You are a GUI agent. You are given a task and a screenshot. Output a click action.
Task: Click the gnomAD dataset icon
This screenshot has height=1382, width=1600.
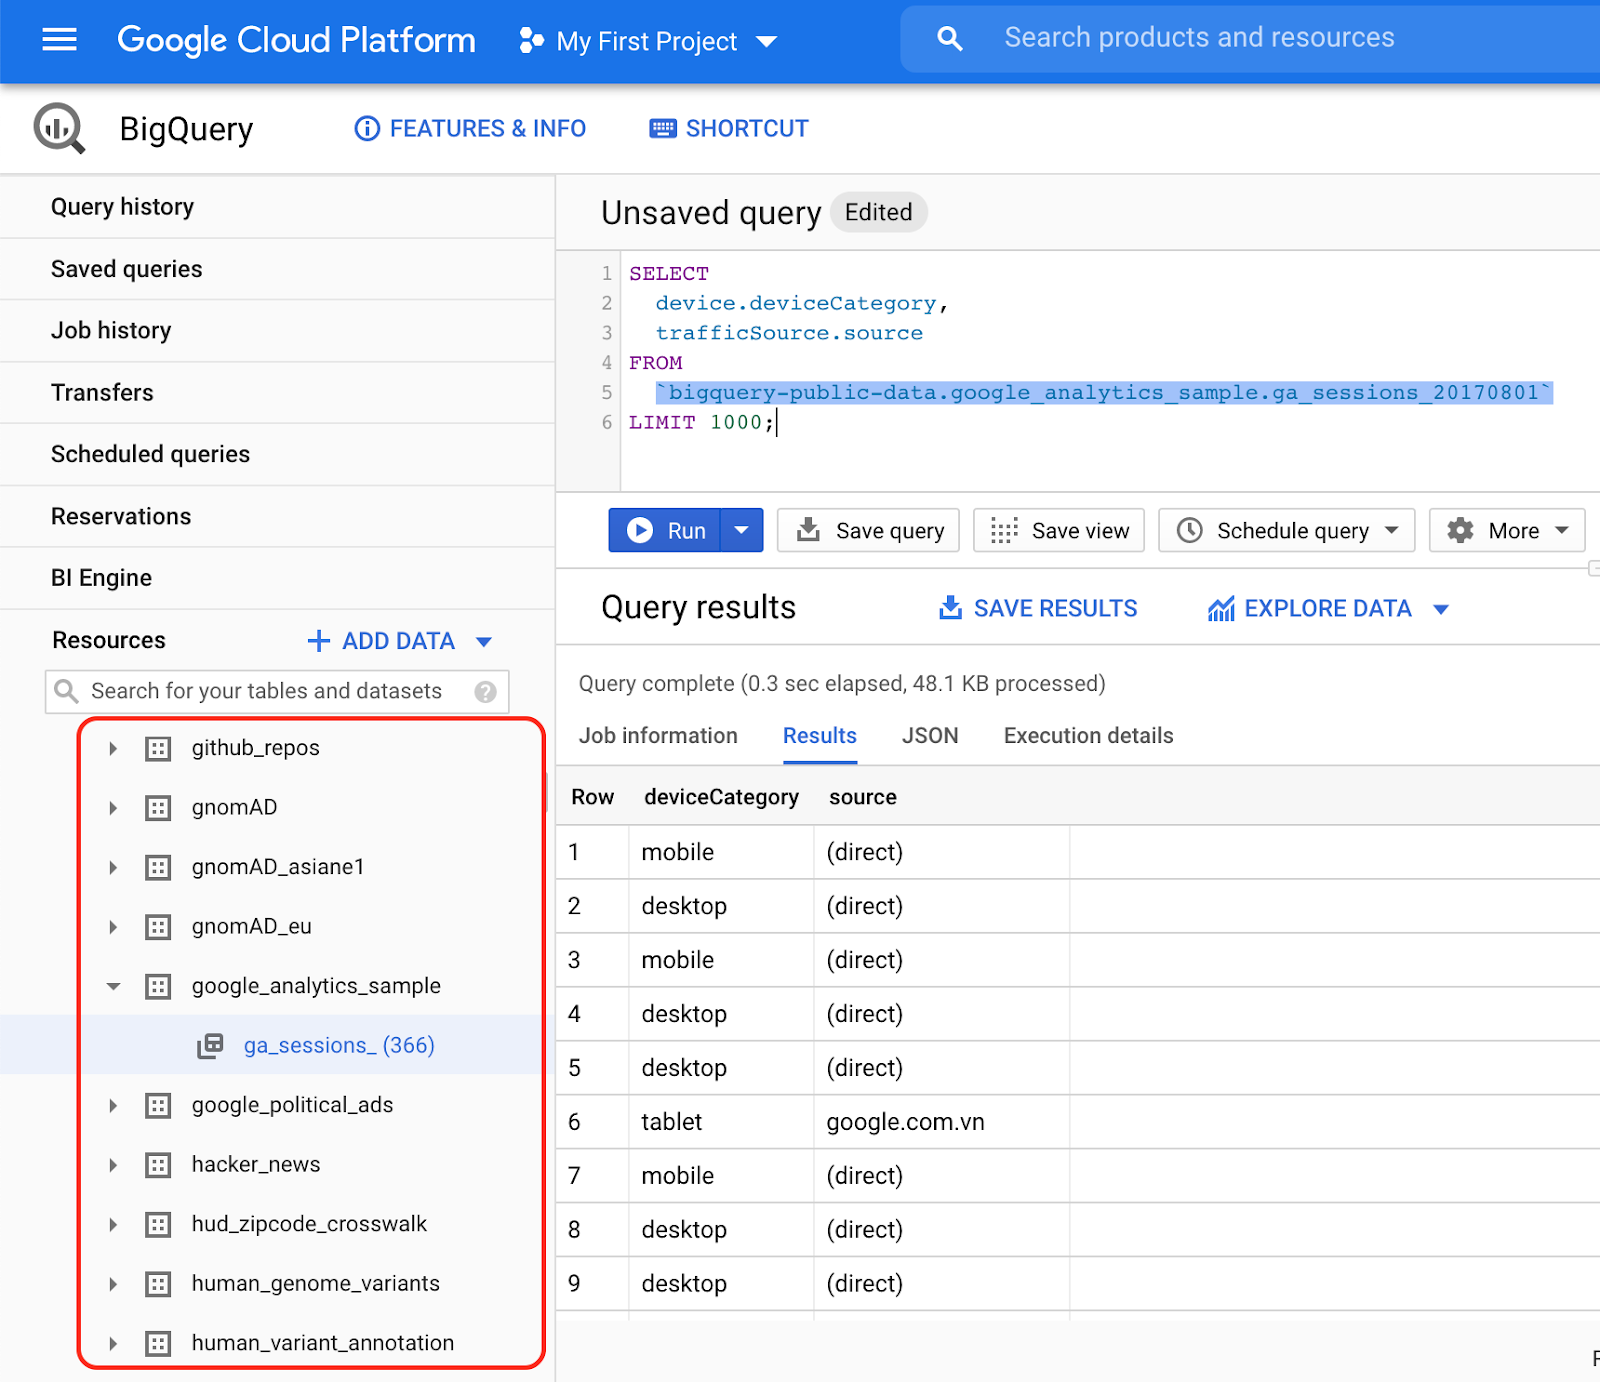(158, 807)
